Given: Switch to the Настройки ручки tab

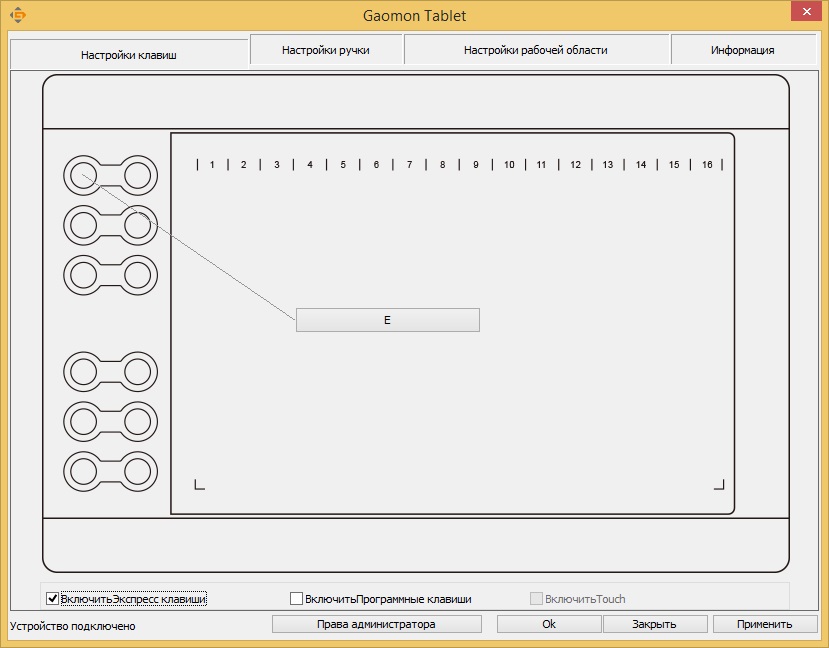Looking at the screenshot, I should [x=326, y=50].
